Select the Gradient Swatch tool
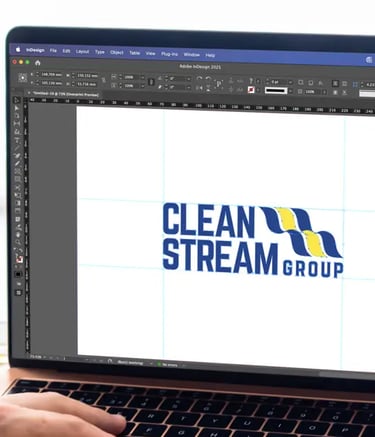375x437 pixels. pyautogui.click(x=18, y=203)
